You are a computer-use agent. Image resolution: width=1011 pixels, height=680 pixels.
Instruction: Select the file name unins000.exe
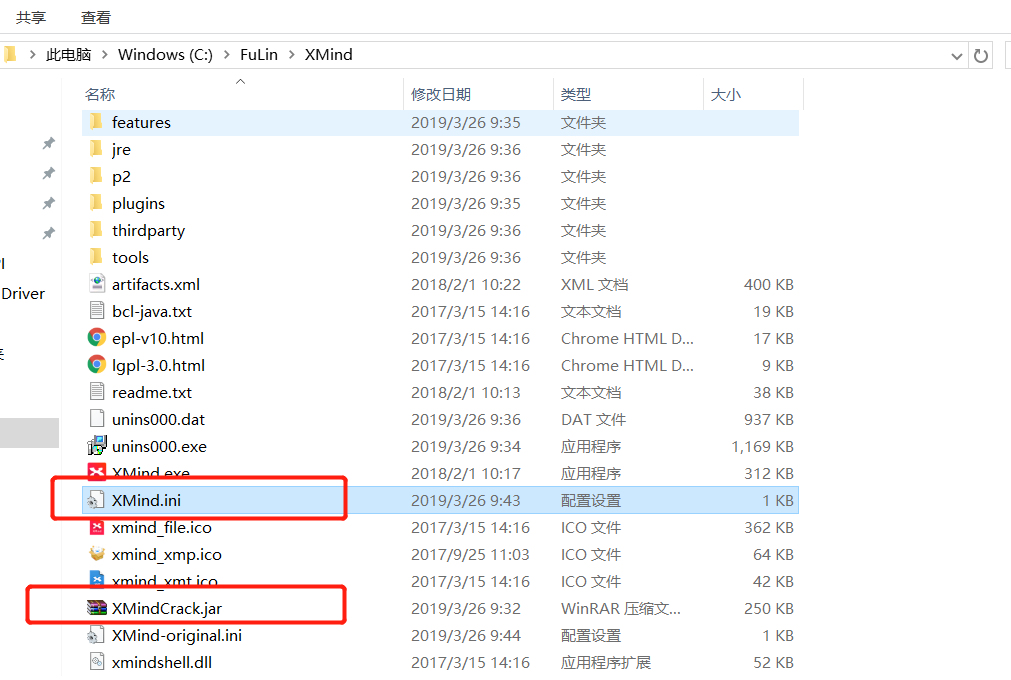[159, 447]
